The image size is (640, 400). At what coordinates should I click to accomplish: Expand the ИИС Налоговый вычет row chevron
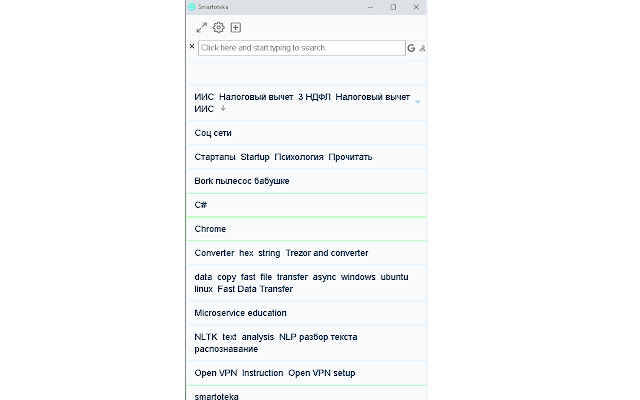point(418,101)
